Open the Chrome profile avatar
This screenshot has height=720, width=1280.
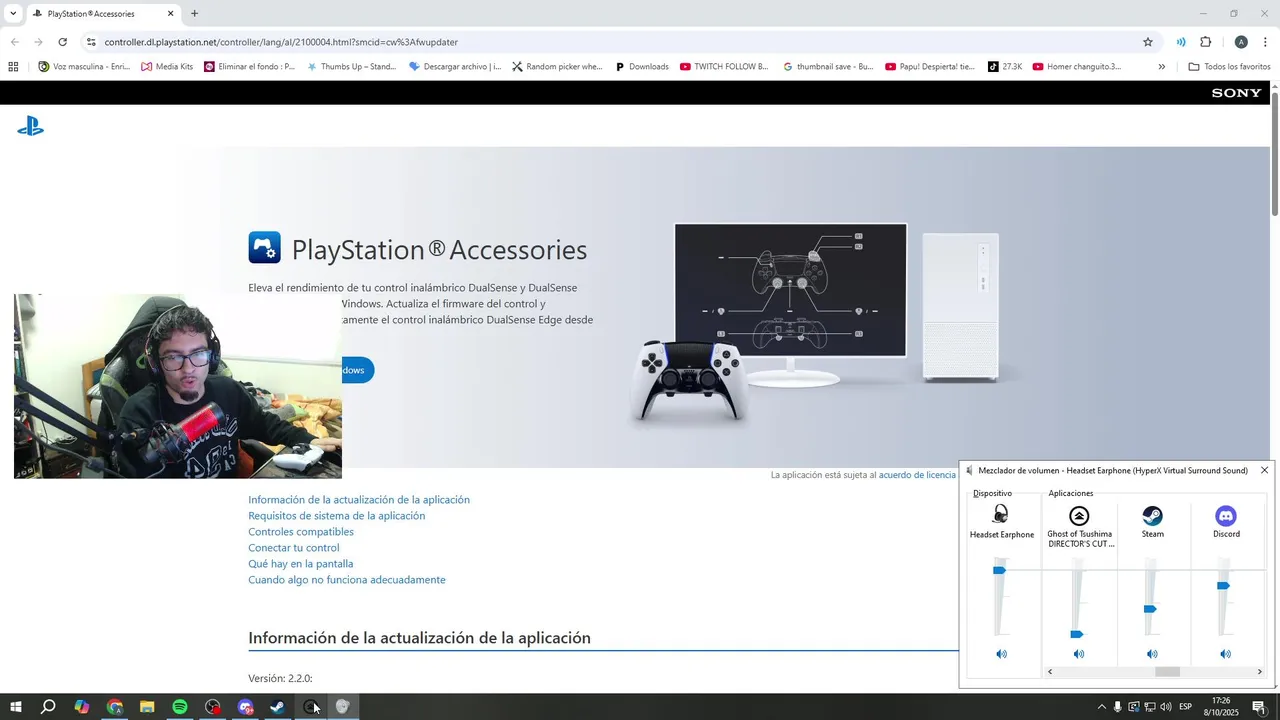[x=1241, y=42]
